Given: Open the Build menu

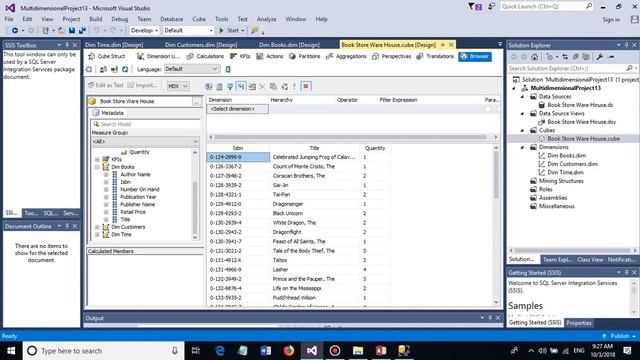Looking at the screenshot, I should (96, 19).
